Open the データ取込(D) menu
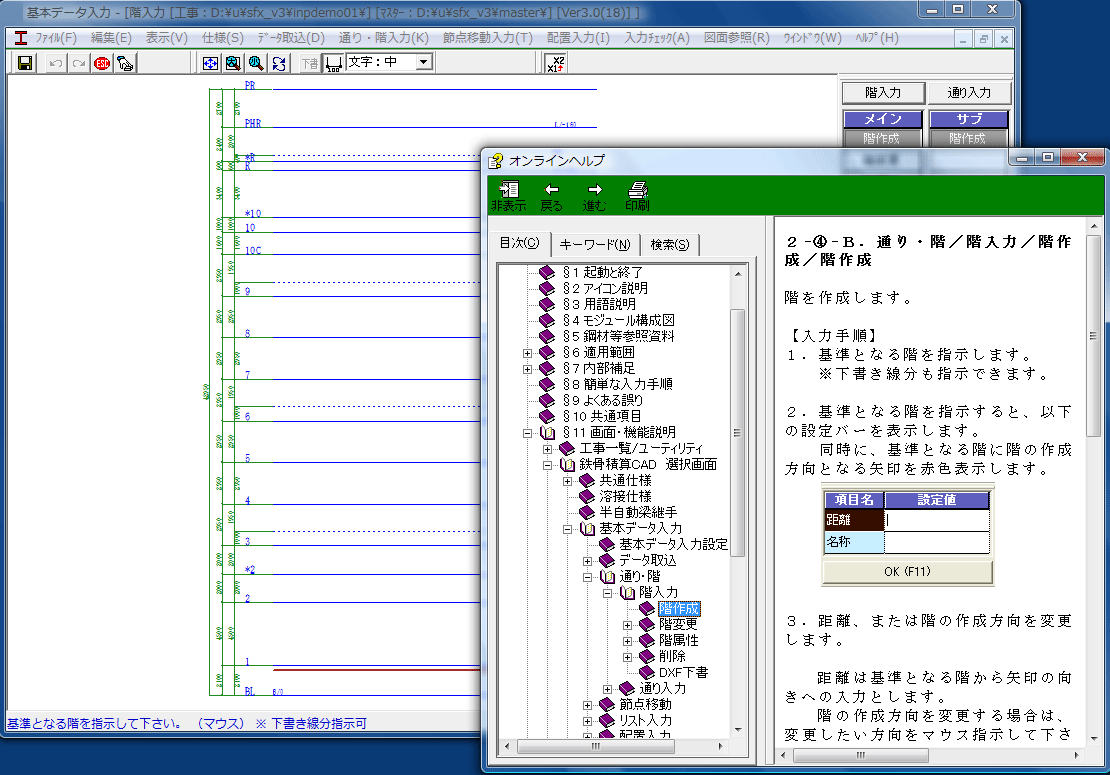 tap(291, 38)
